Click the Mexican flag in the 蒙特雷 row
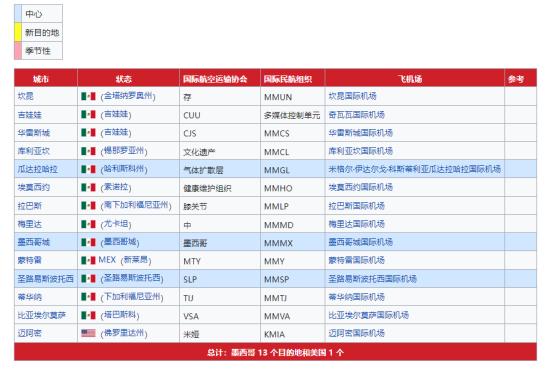The width and height of the screenshot is (554, 373). pos(88,260)
